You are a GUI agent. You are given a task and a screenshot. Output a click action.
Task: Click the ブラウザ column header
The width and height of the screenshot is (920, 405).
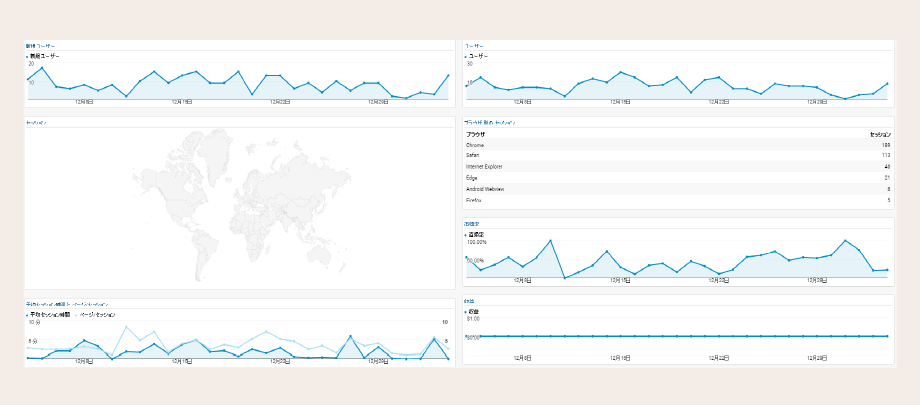pos(476,133)
